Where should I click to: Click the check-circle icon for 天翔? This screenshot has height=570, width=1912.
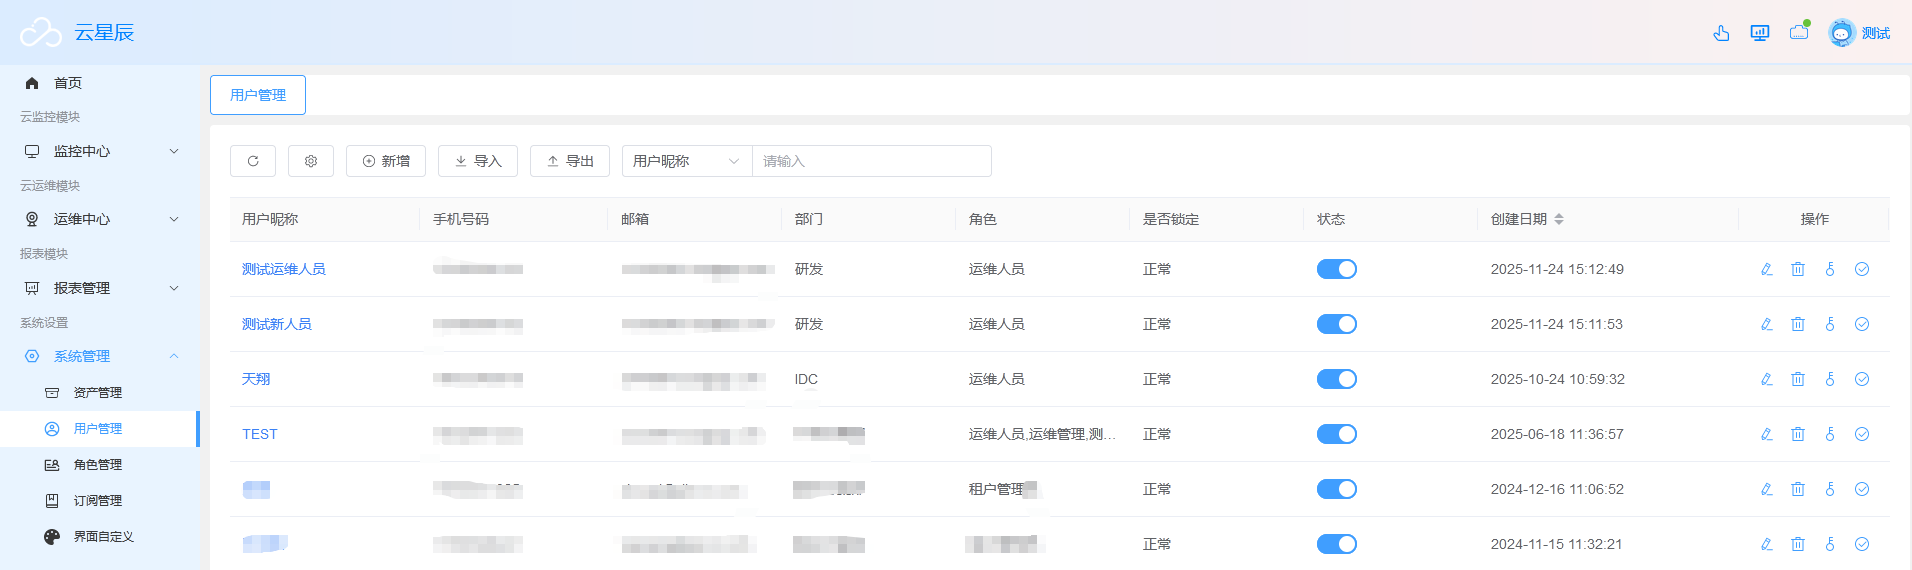pyautogui.click(x=1862, y=379)
